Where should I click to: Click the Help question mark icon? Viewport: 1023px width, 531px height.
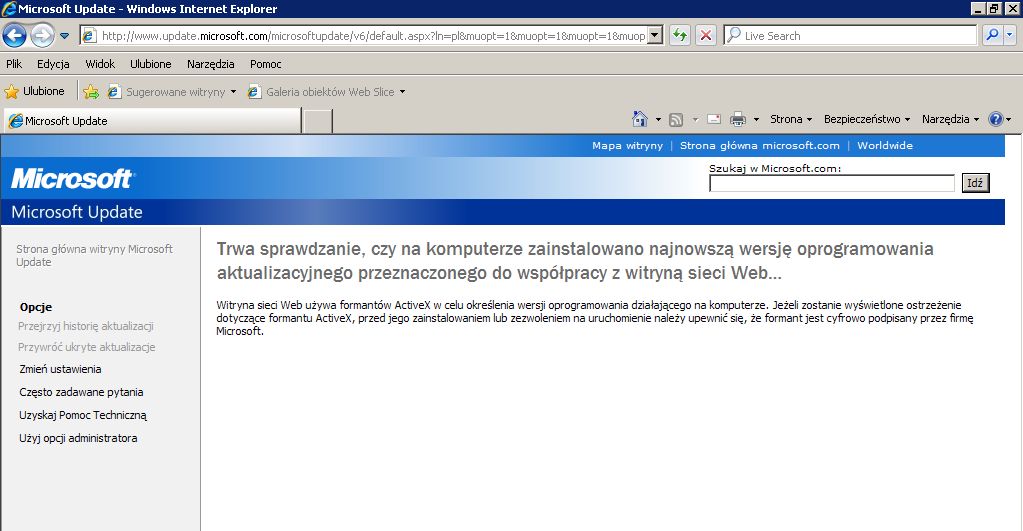pyautogui.click(x=996, y=119)
